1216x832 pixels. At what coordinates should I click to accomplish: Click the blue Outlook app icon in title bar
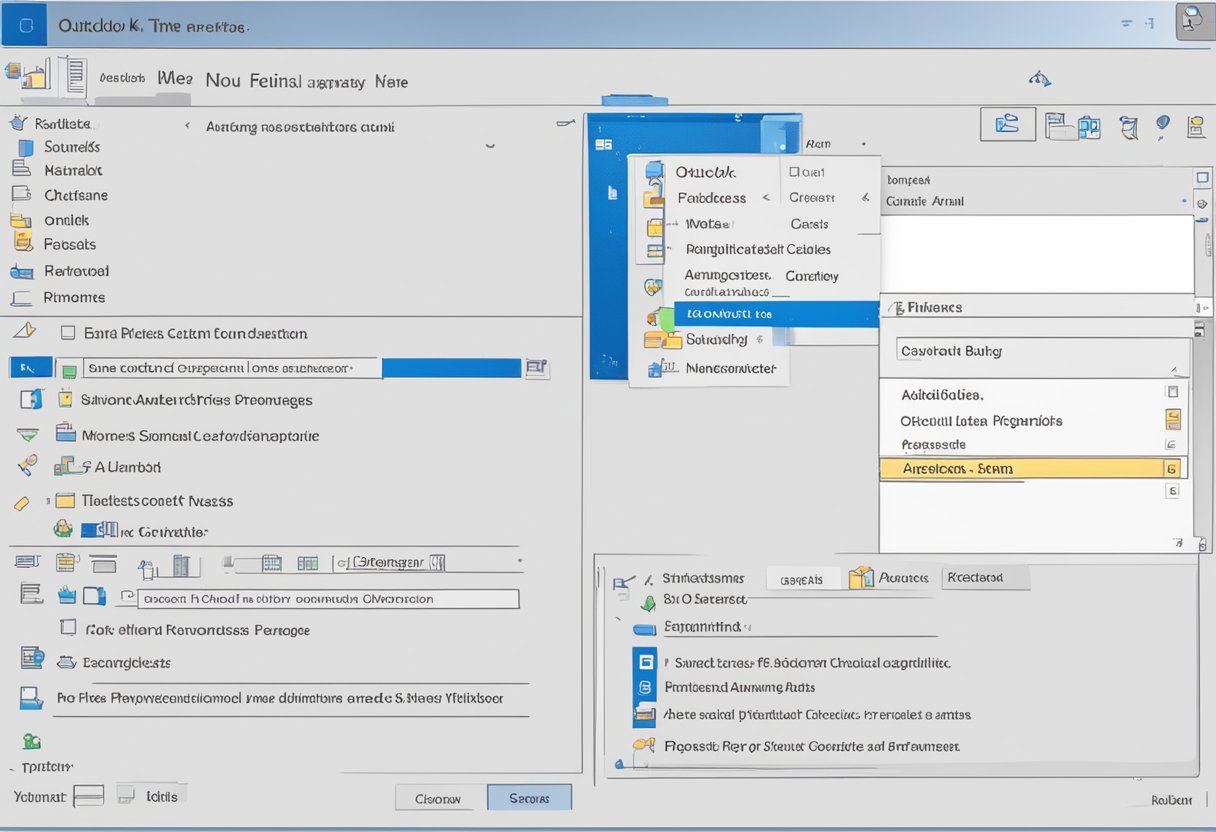click(x=25, y=25)
